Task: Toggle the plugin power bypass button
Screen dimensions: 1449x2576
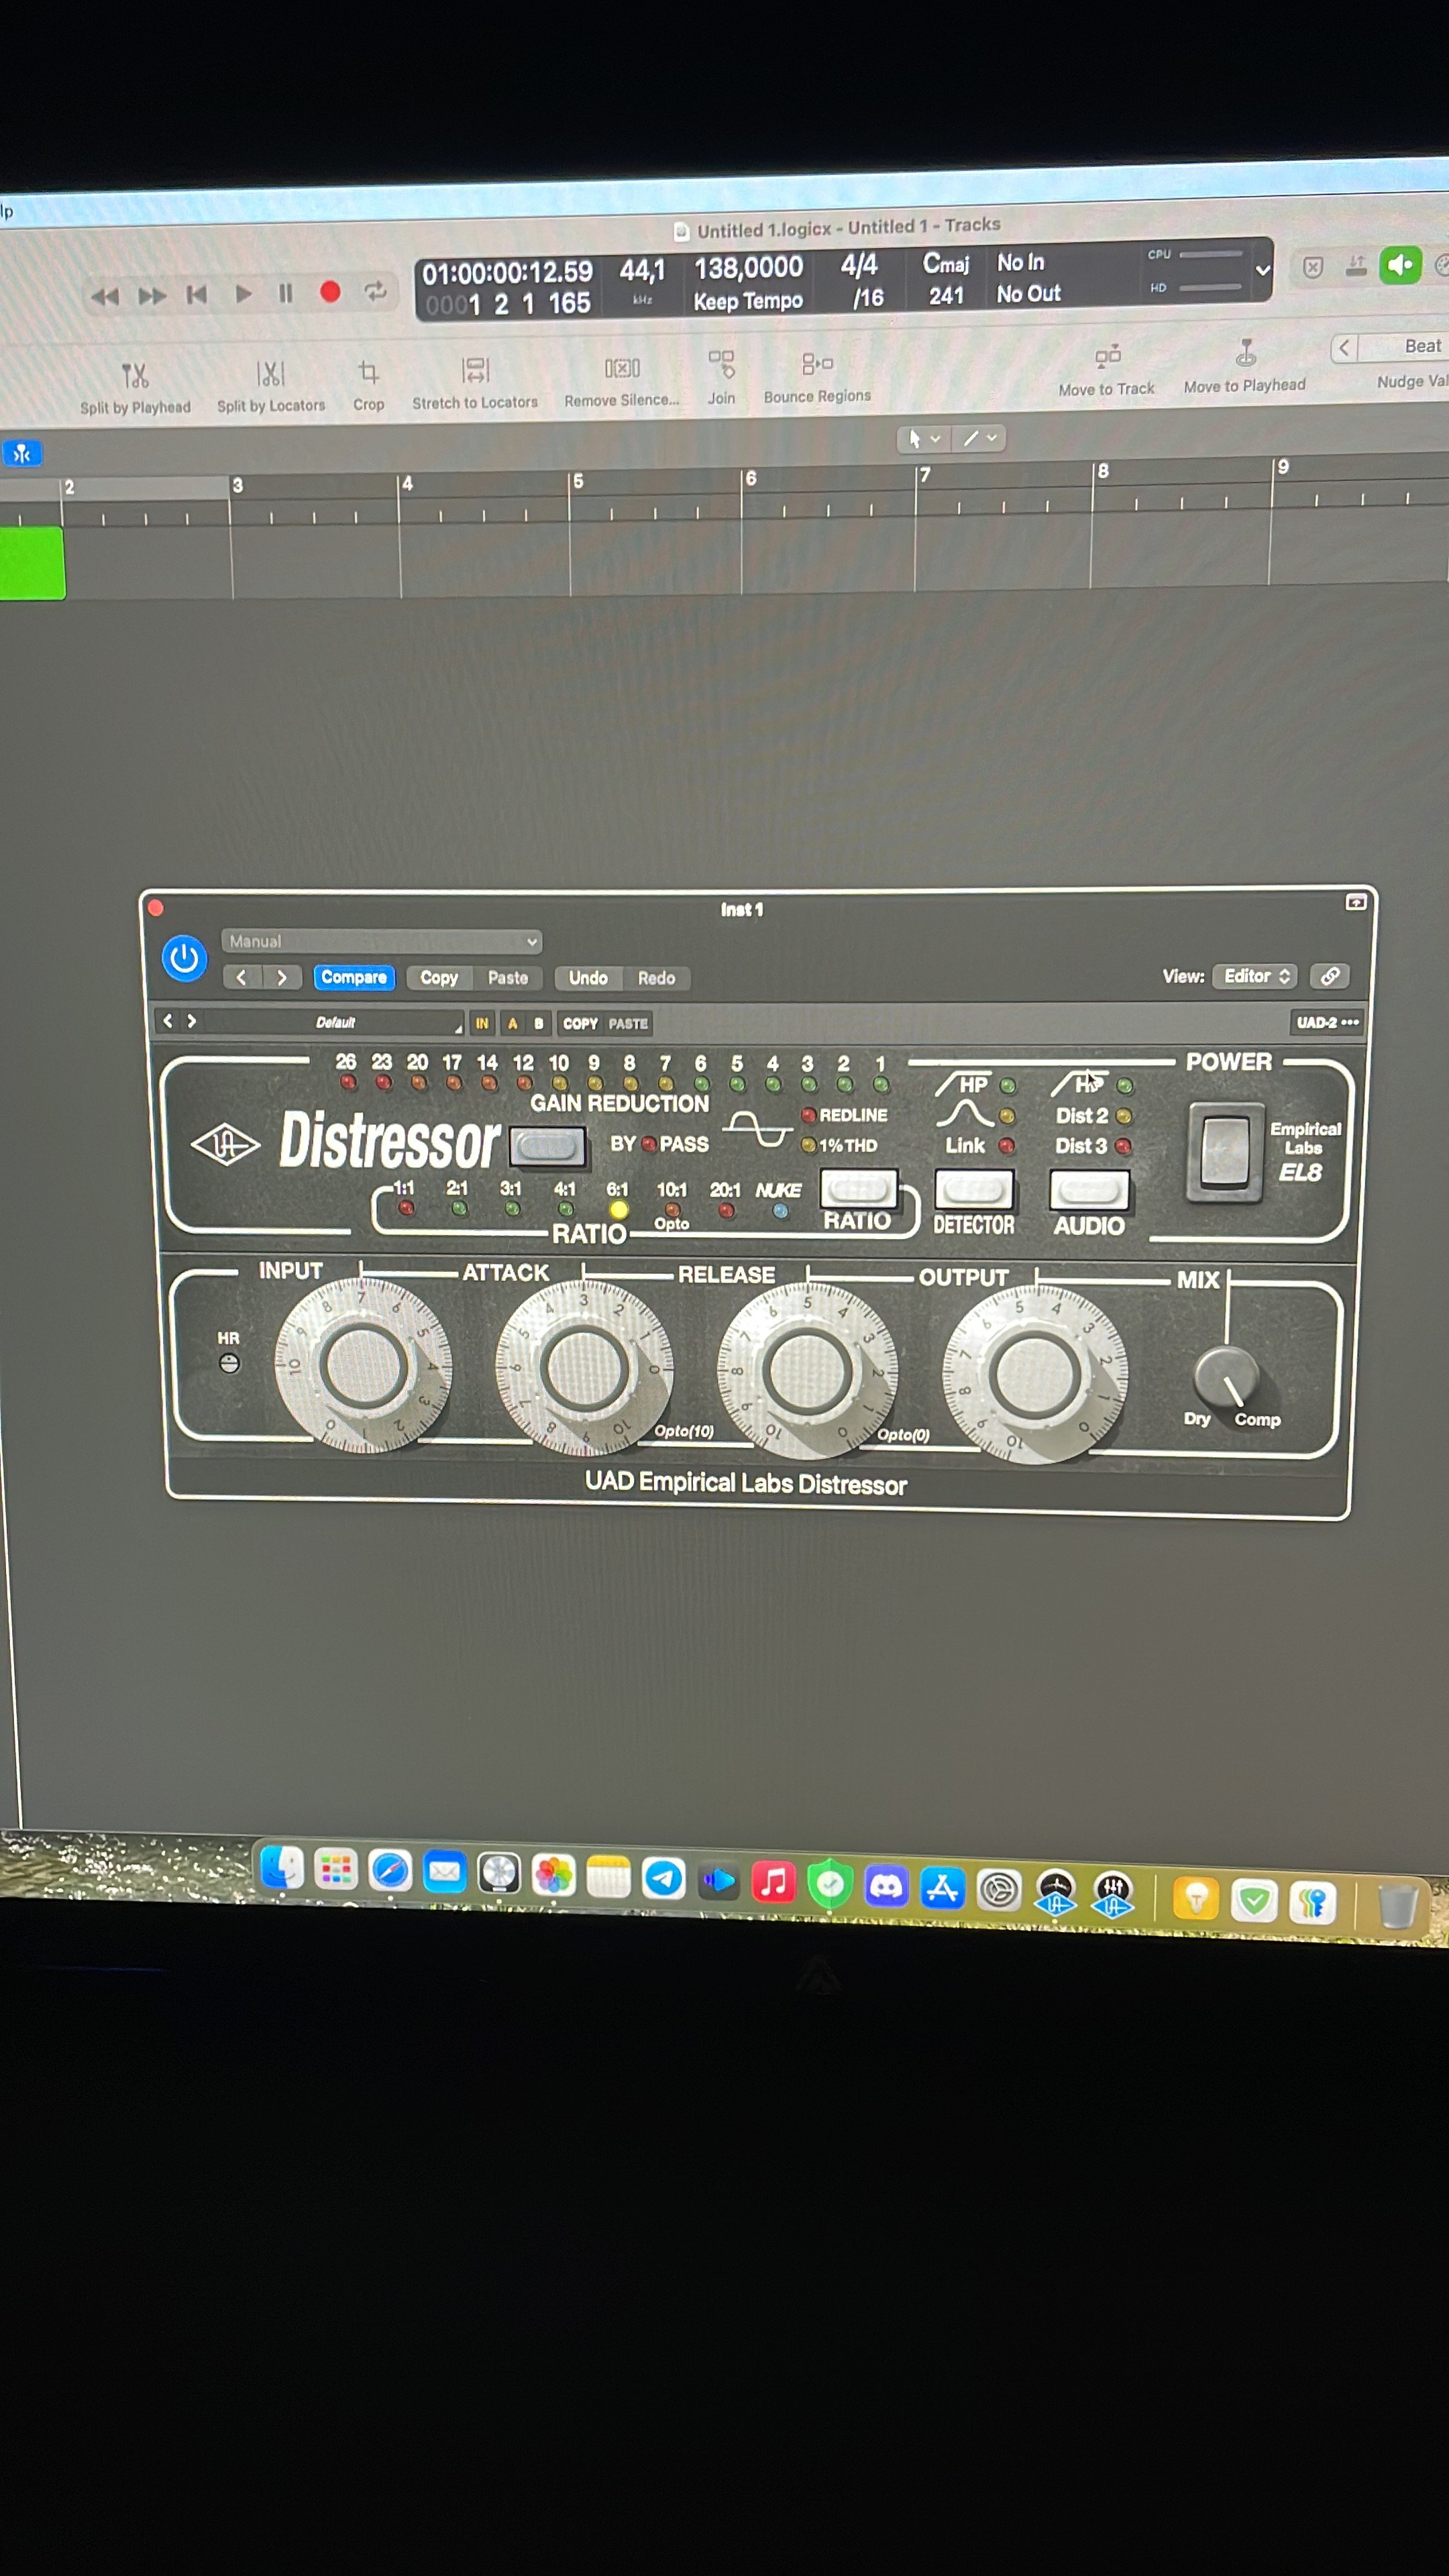Action: [184, 958]
